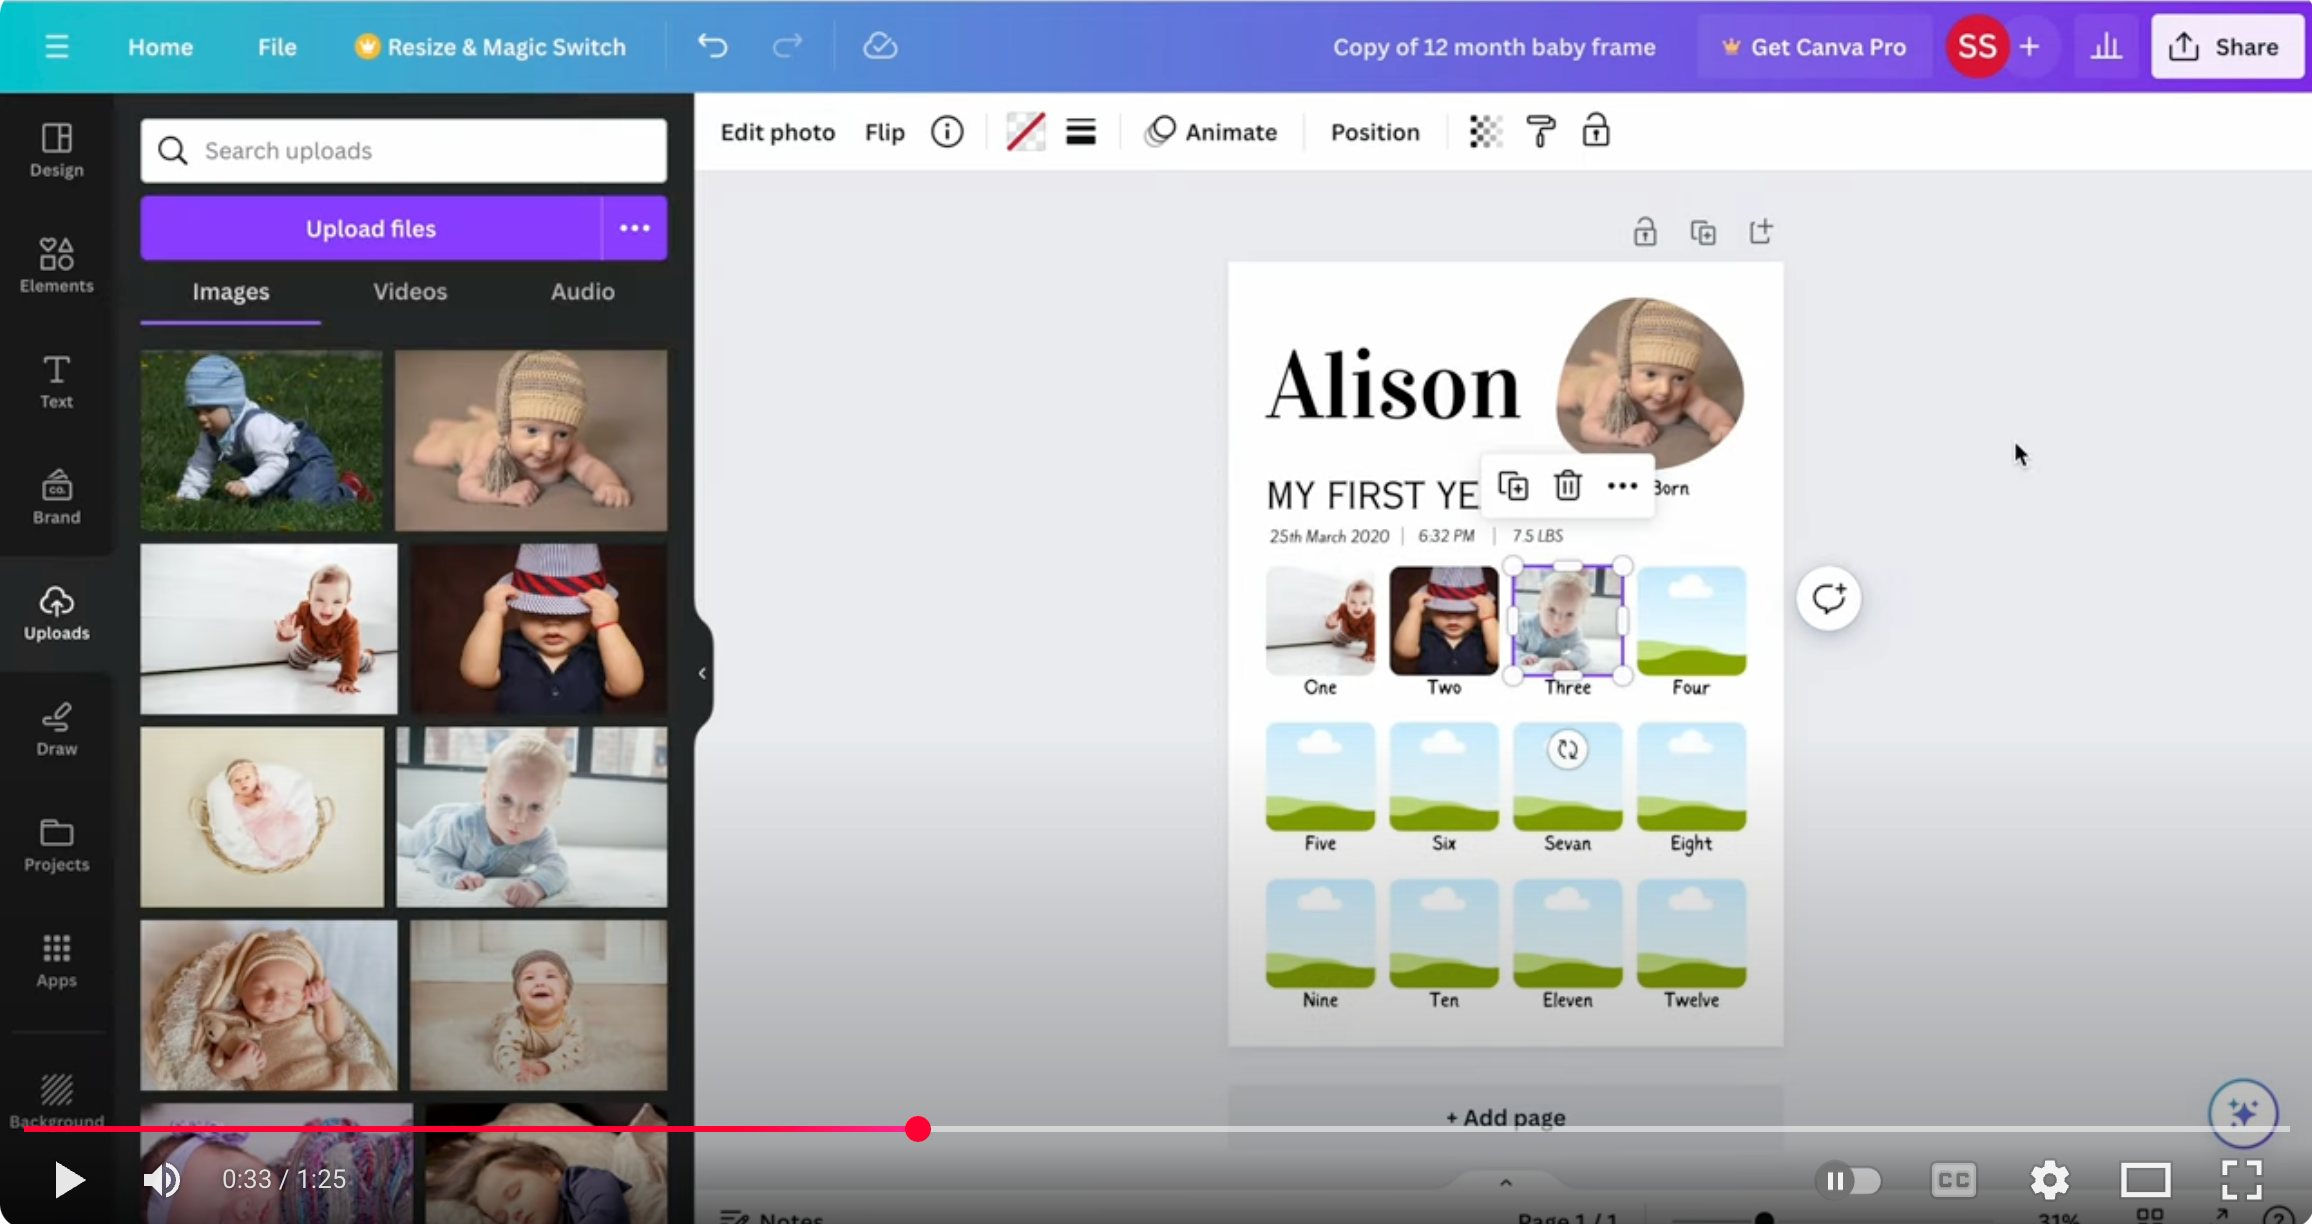Select the baby on grass upload thumbnail

click(x=261, y=440)
